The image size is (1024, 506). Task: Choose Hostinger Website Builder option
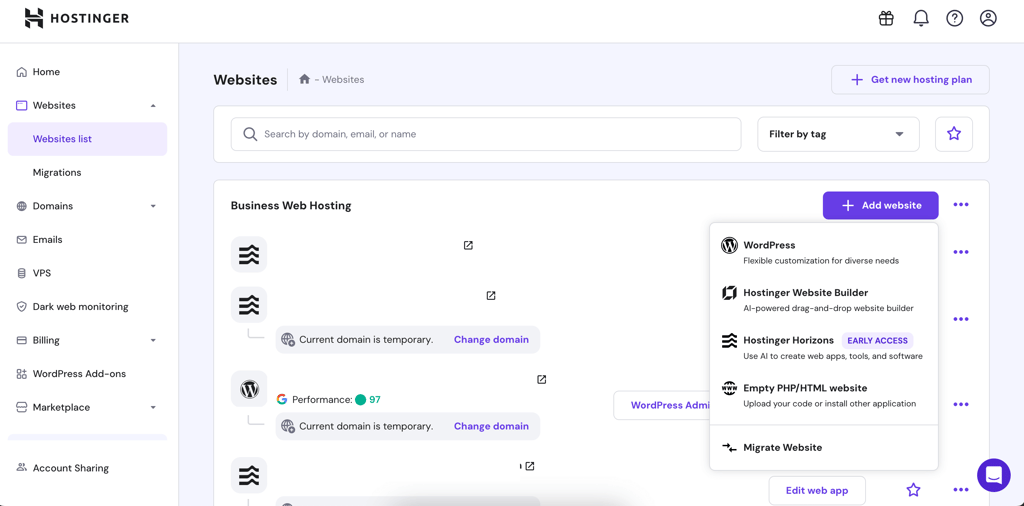[x=824, y=300]
